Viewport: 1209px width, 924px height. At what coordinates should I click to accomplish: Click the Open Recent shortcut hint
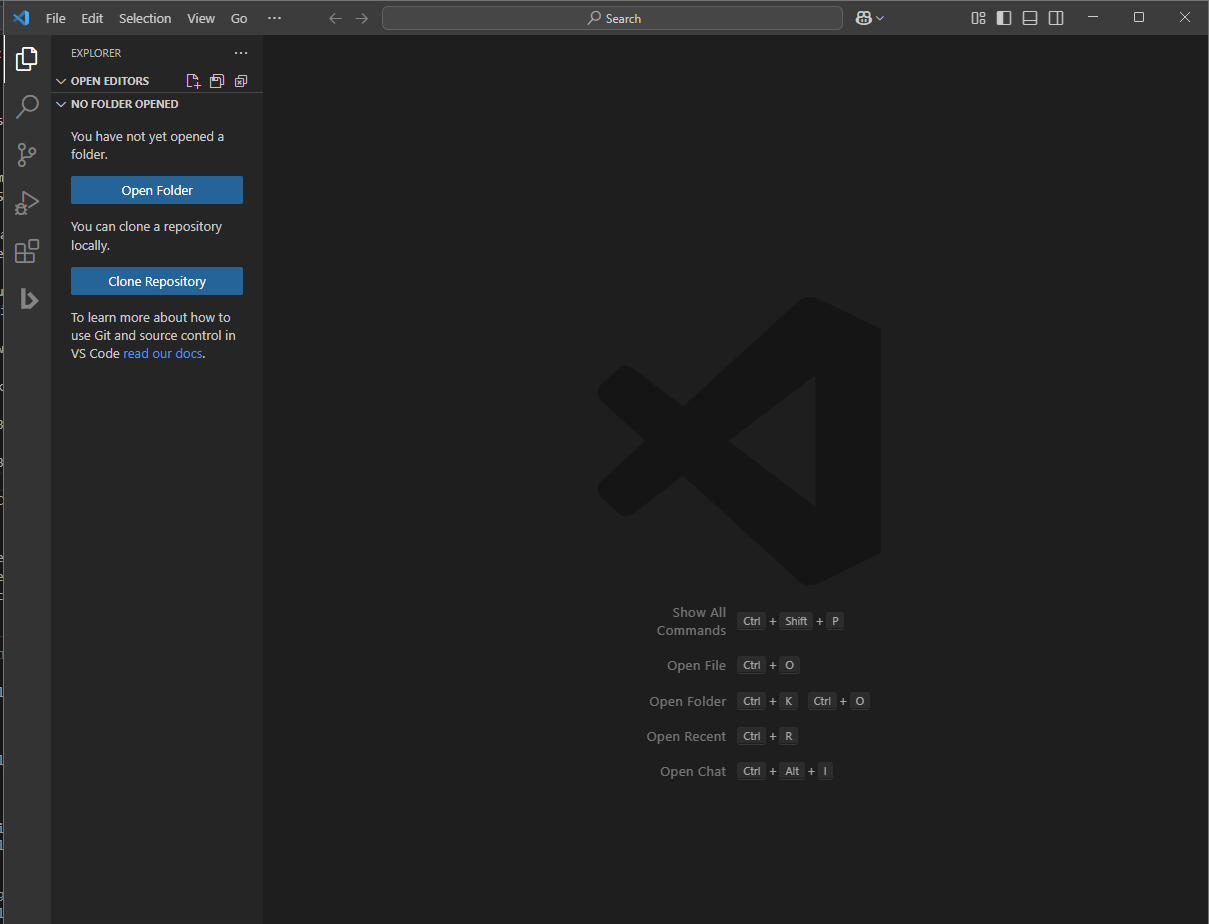(722, 736)
